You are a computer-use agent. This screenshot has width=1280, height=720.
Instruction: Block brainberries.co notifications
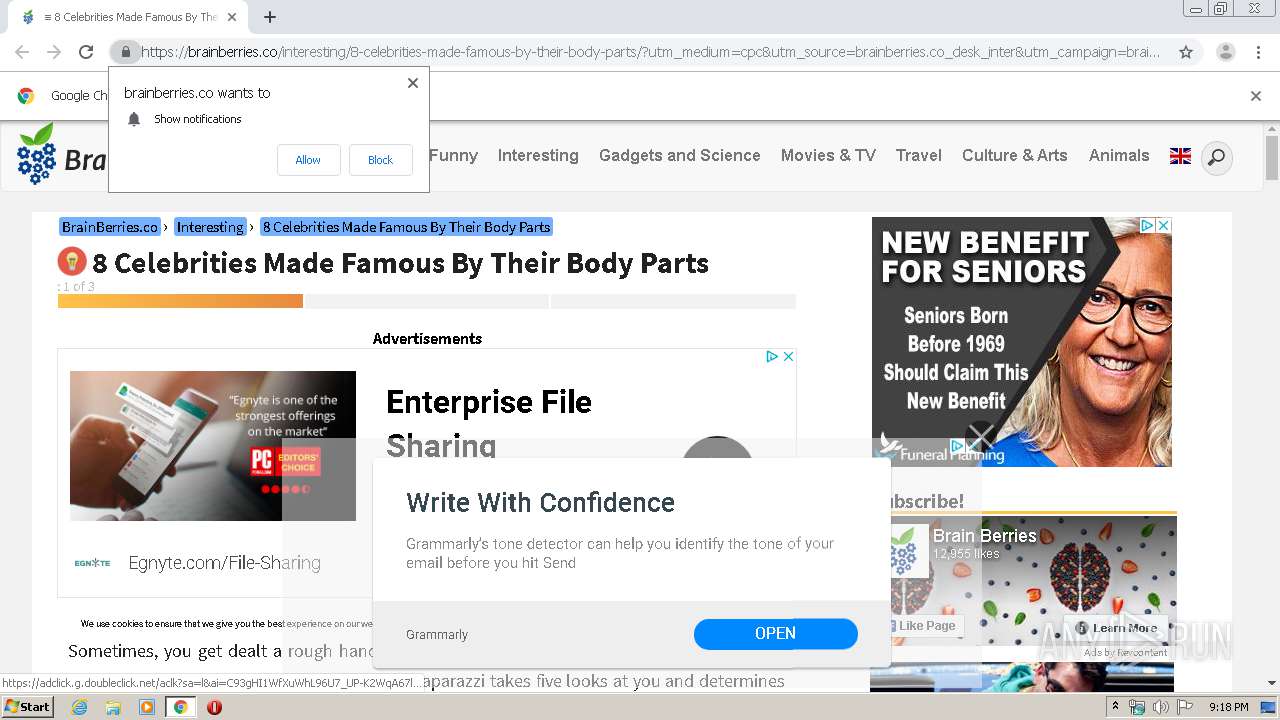[x=380, y=160]
